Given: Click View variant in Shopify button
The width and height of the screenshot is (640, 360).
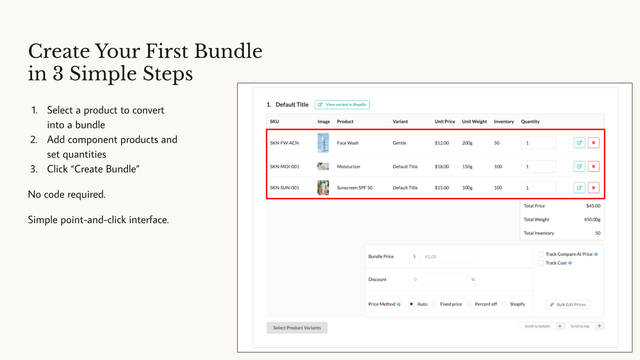Looking at the screenshot, I should (x=342, y=105).
